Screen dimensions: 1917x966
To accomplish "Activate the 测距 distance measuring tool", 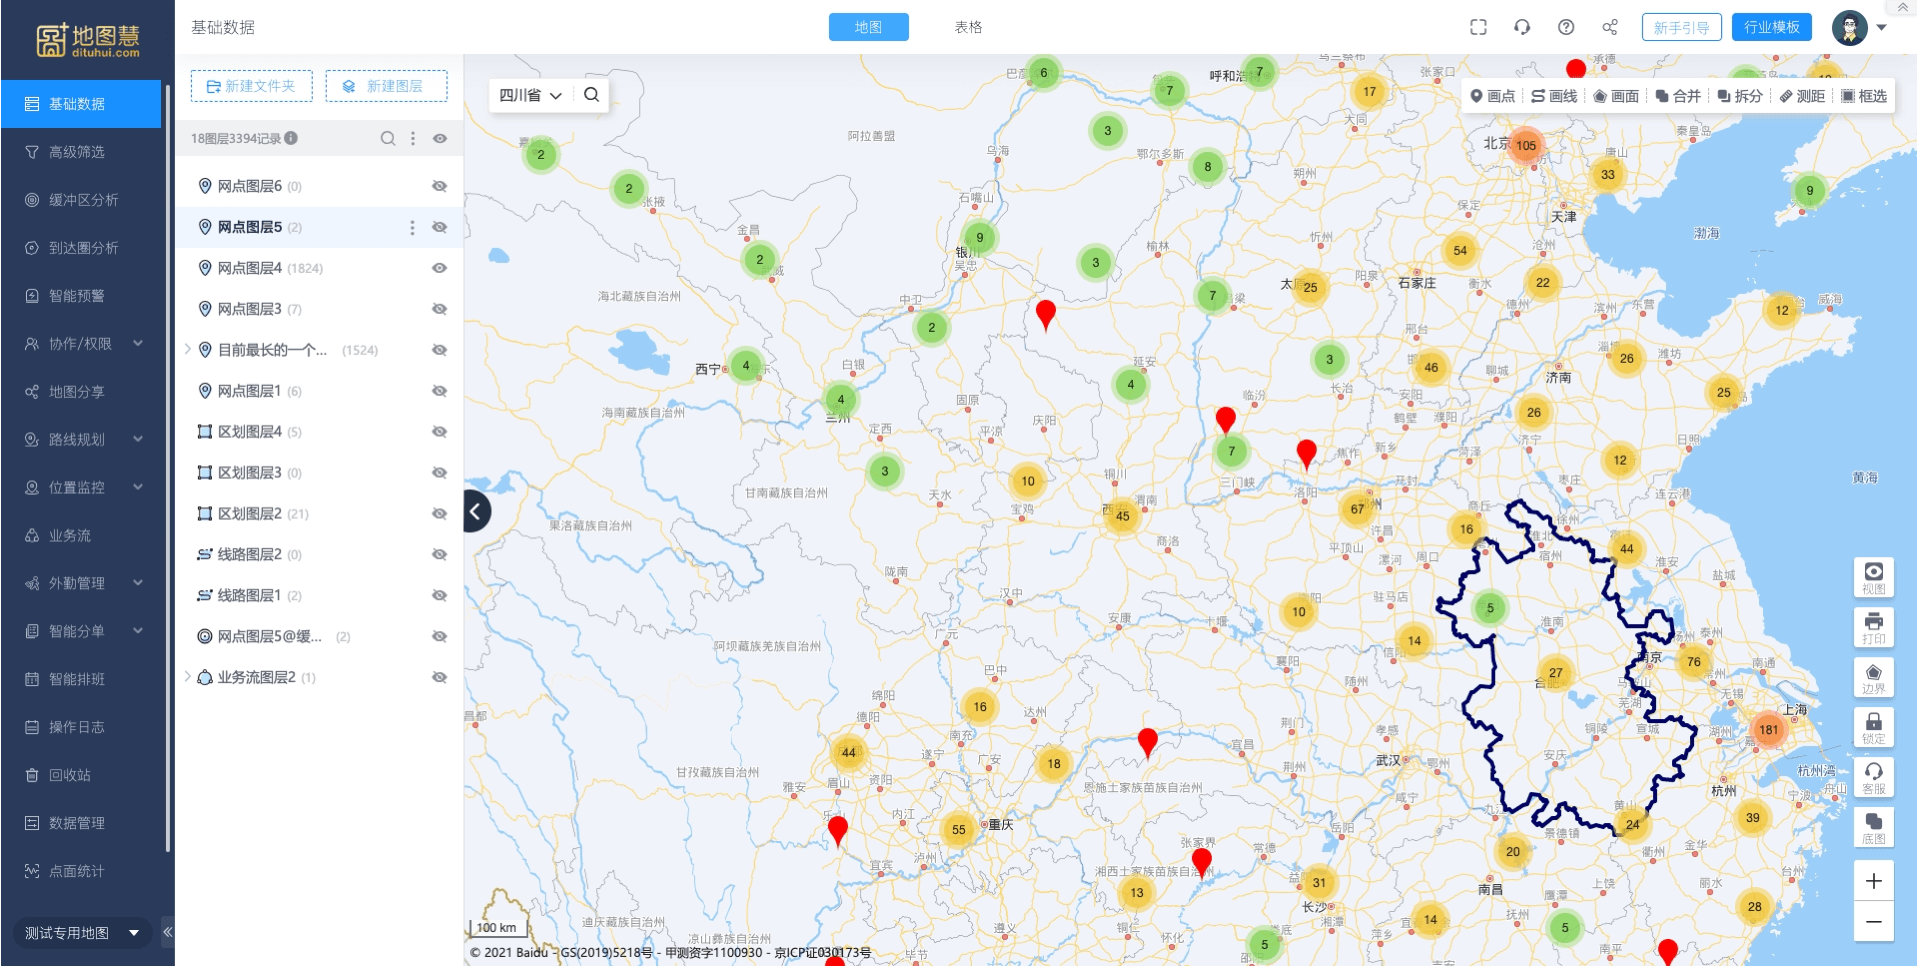I will click(1802, 96).
